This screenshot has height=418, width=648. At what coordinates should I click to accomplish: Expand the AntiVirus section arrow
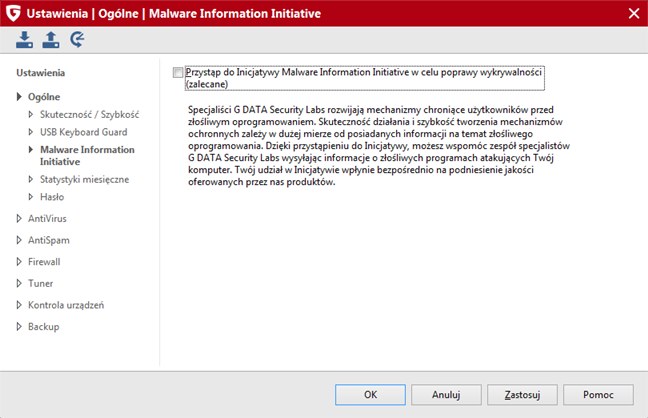19,218
